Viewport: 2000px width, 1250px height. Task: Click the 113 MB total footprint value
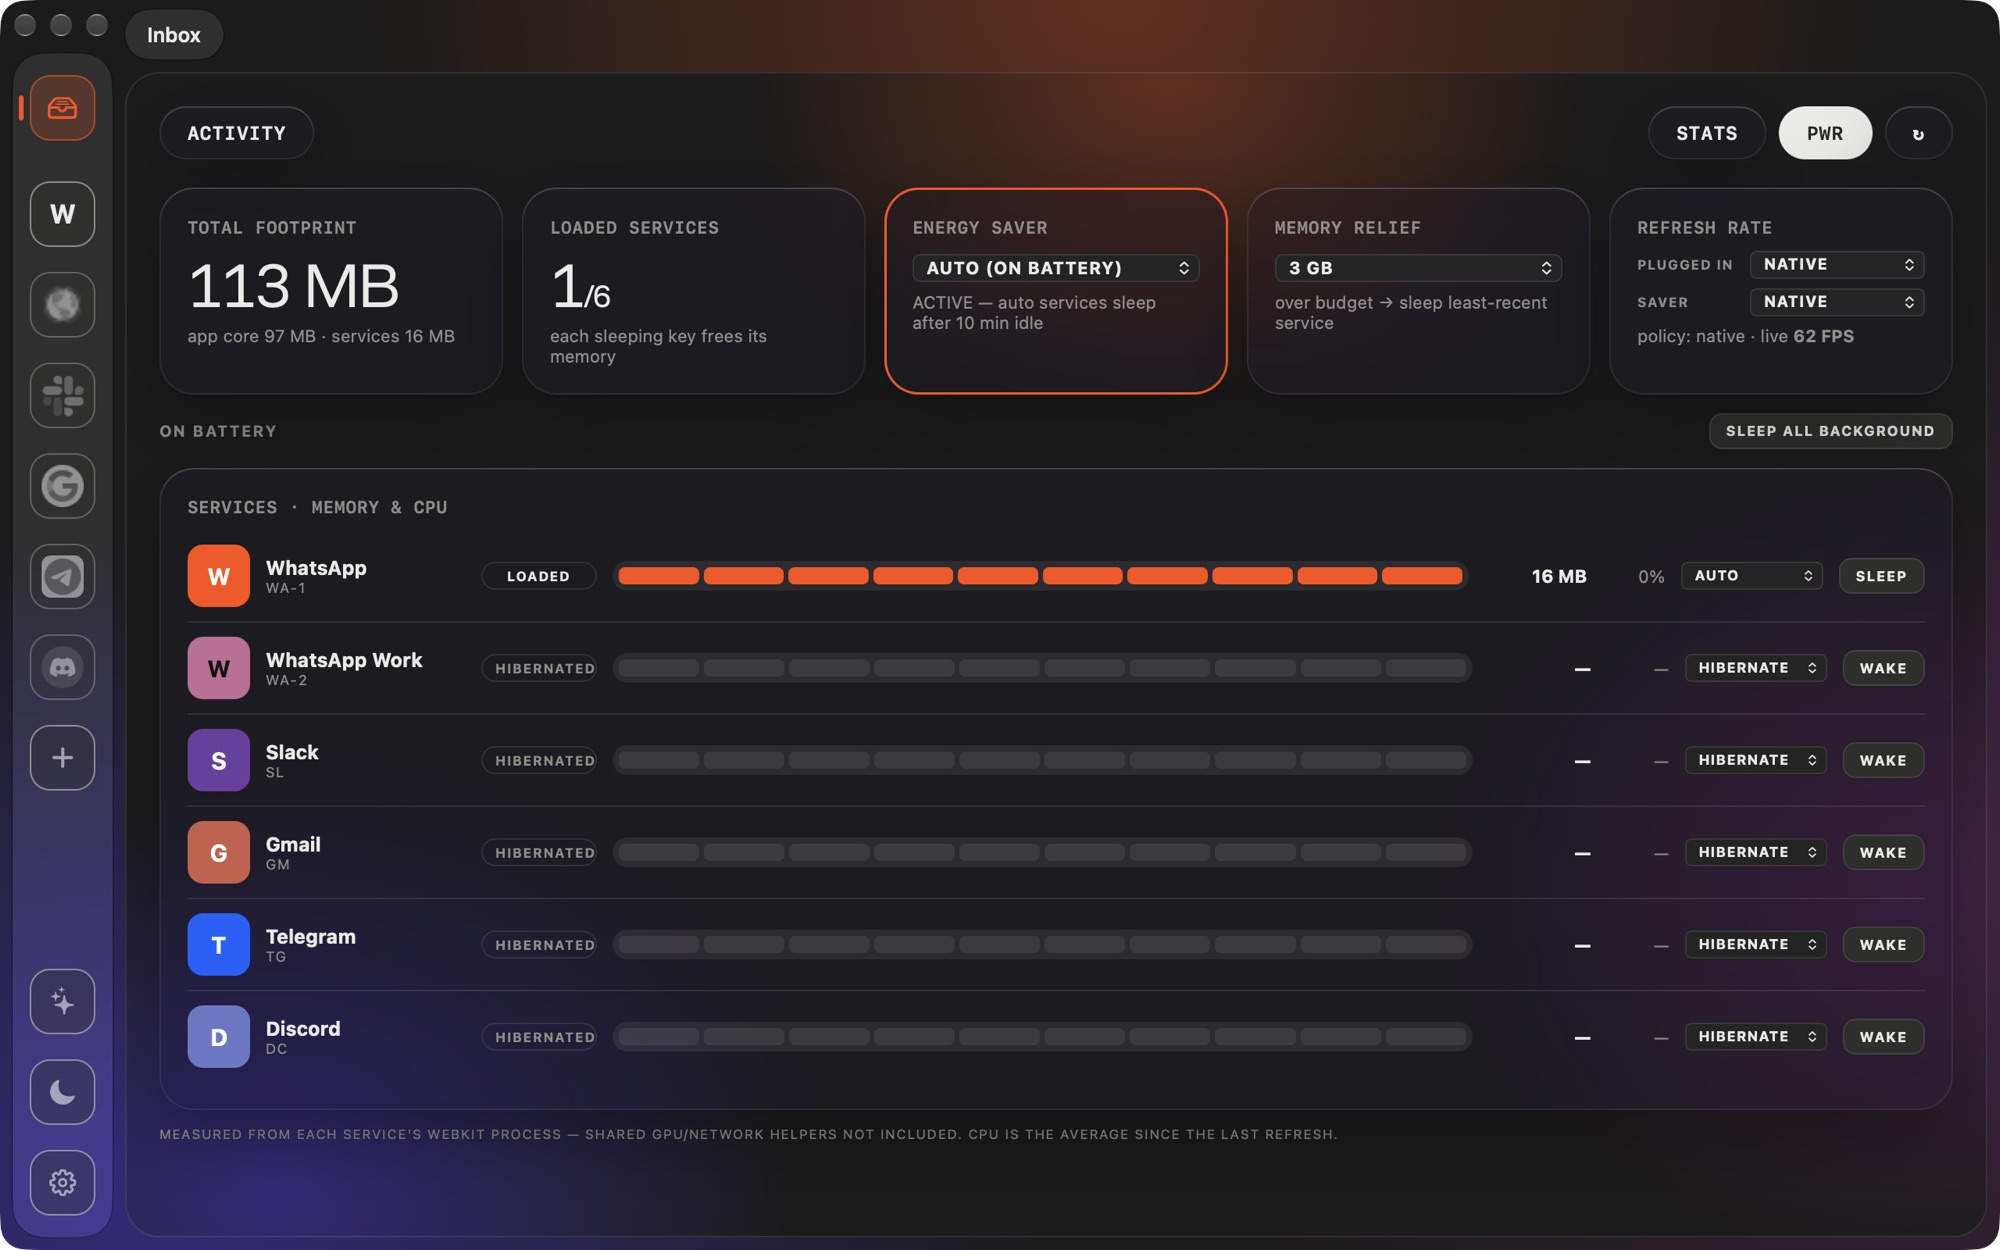pyautogui.click(x=293, y=286)
